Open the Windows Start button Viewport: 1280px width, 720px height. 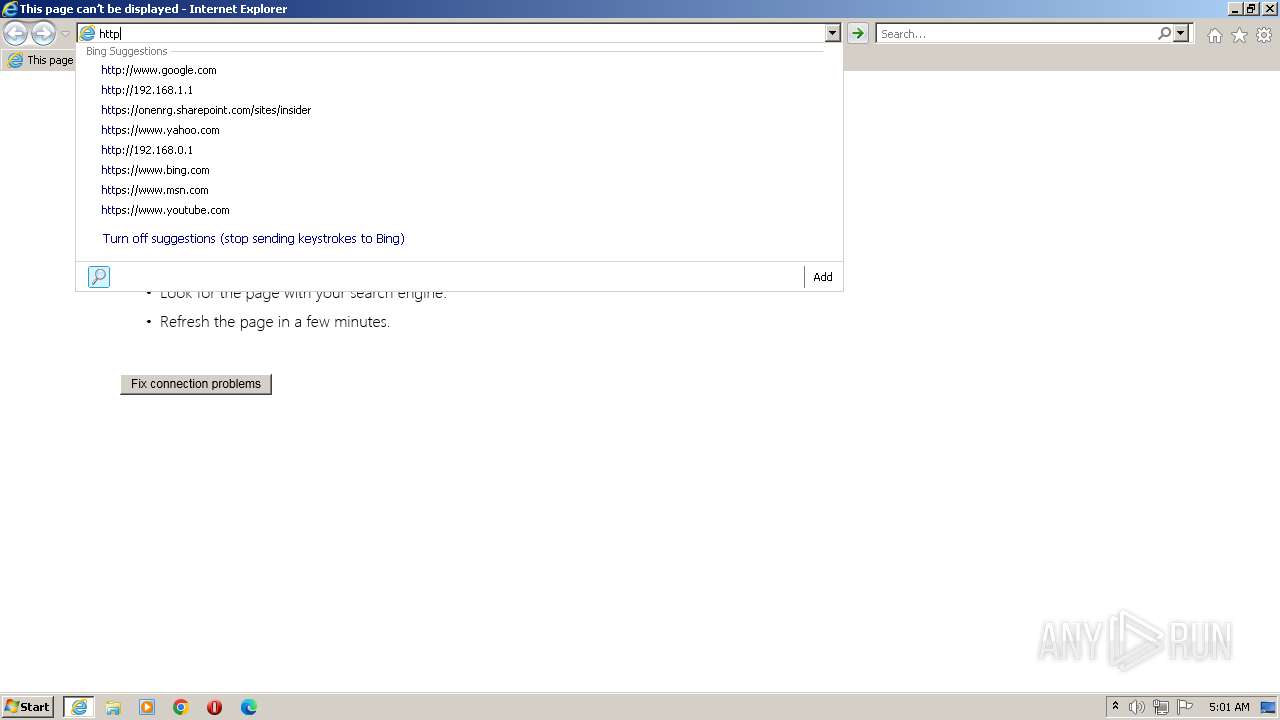[x=28, y=707]
